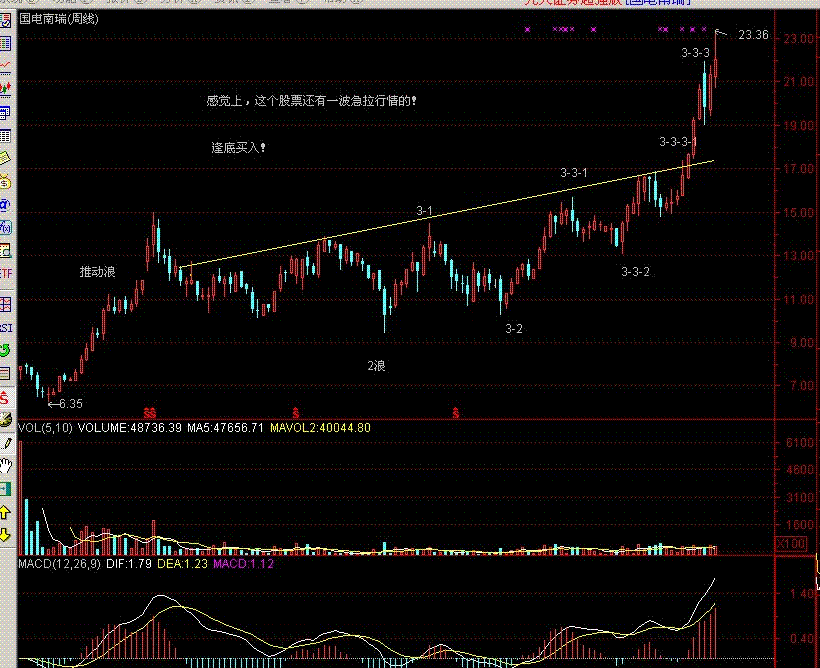This screenshot has width=820, height=668.
Task: Click the blue @ information icon
Action: tap(5, 205)
